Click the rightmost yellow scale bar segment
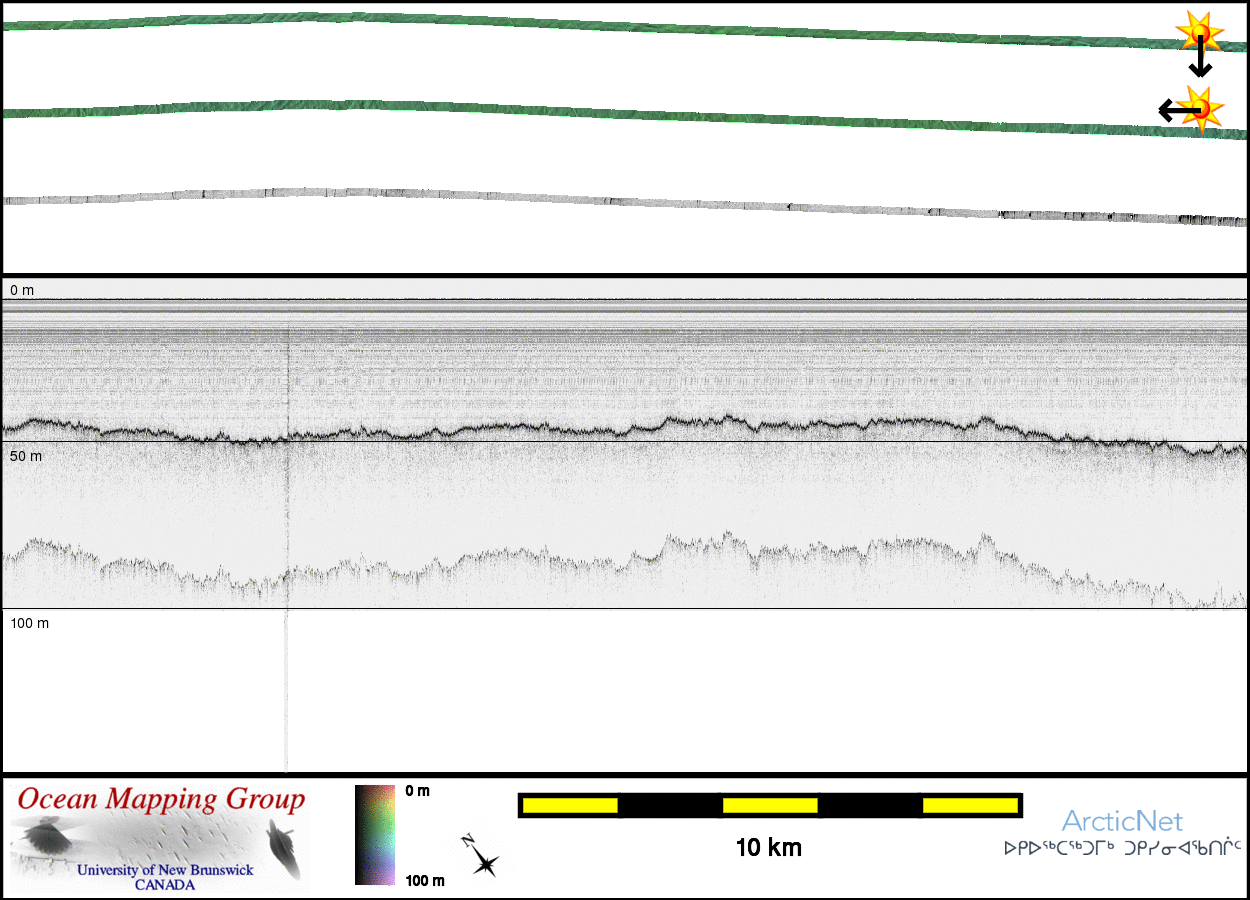This screenshot has width=1250, height=900. (x=969, y=805)
